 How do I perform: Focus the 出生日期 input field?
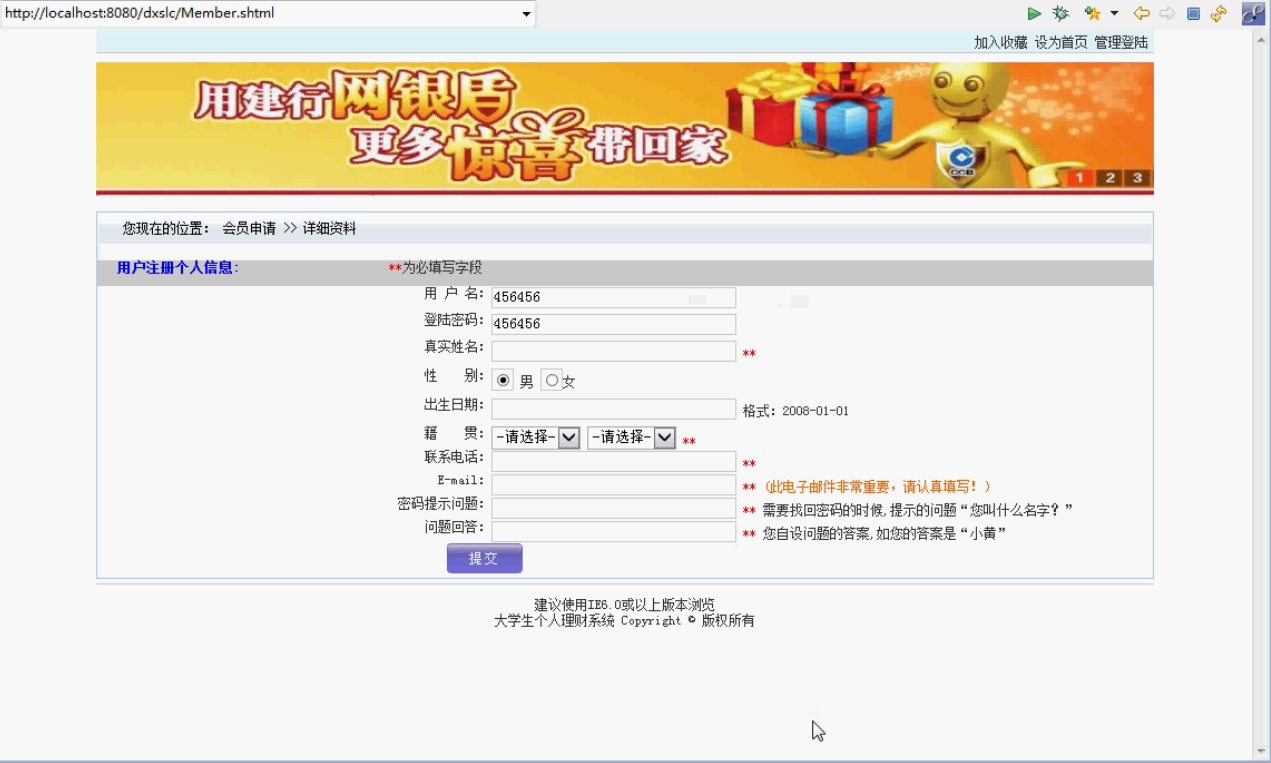(613, 409)
